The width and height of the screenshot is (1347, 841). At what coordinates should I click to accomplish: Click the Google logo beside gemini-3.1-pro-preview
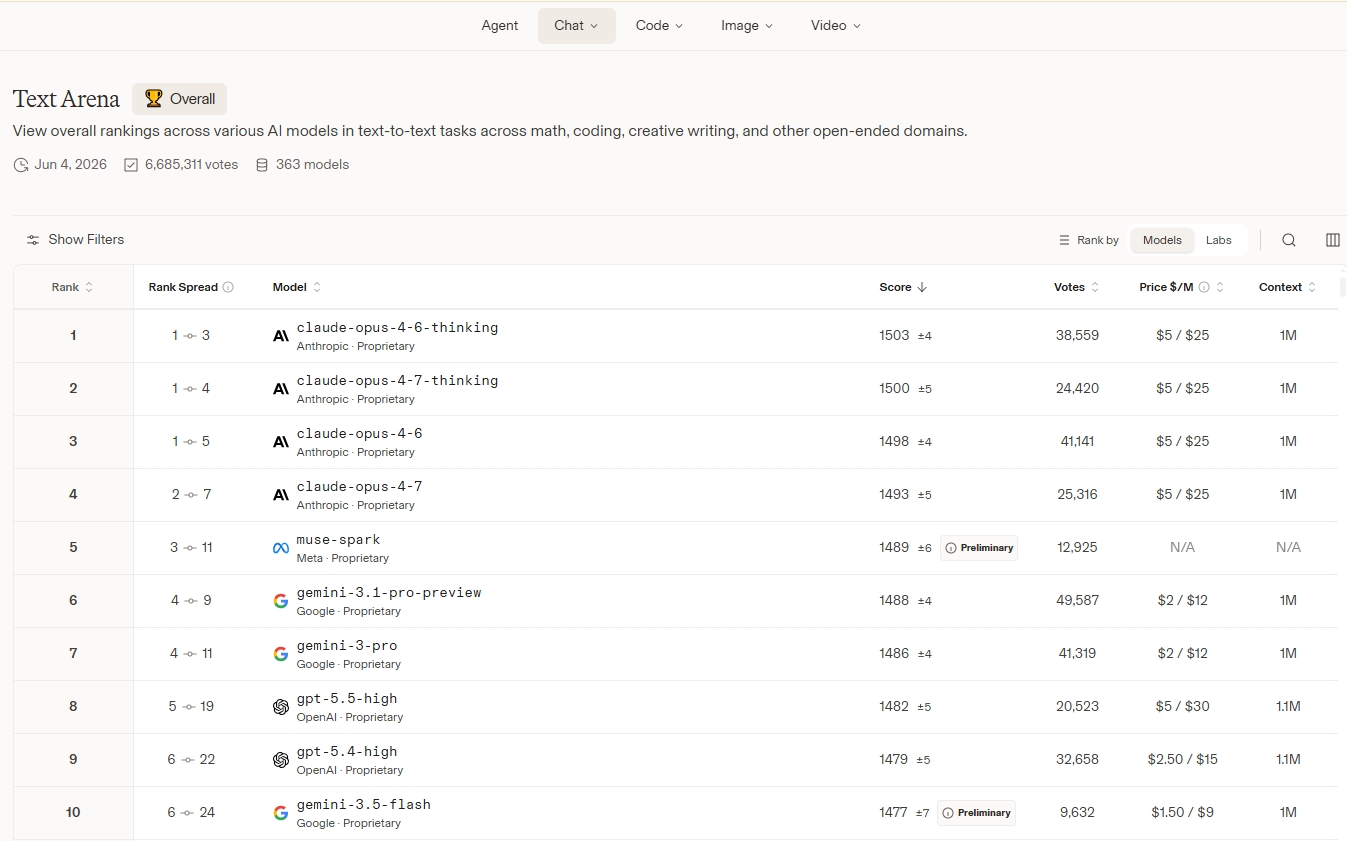[281, 601]
